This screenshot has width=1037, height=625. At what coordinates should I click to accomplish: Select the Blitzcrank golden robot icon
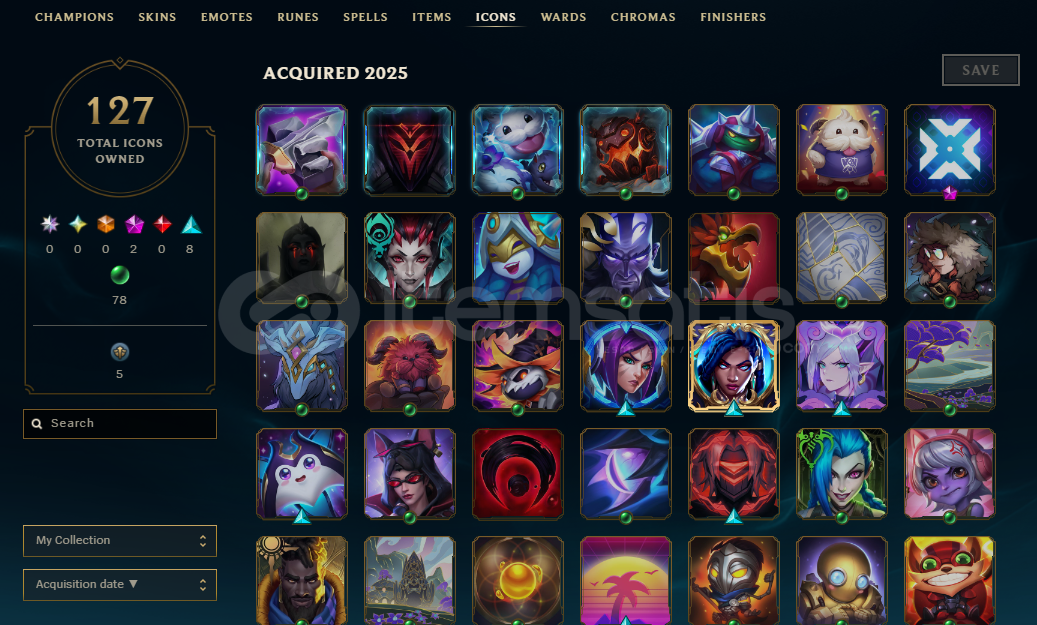click(x=841, y=580)
